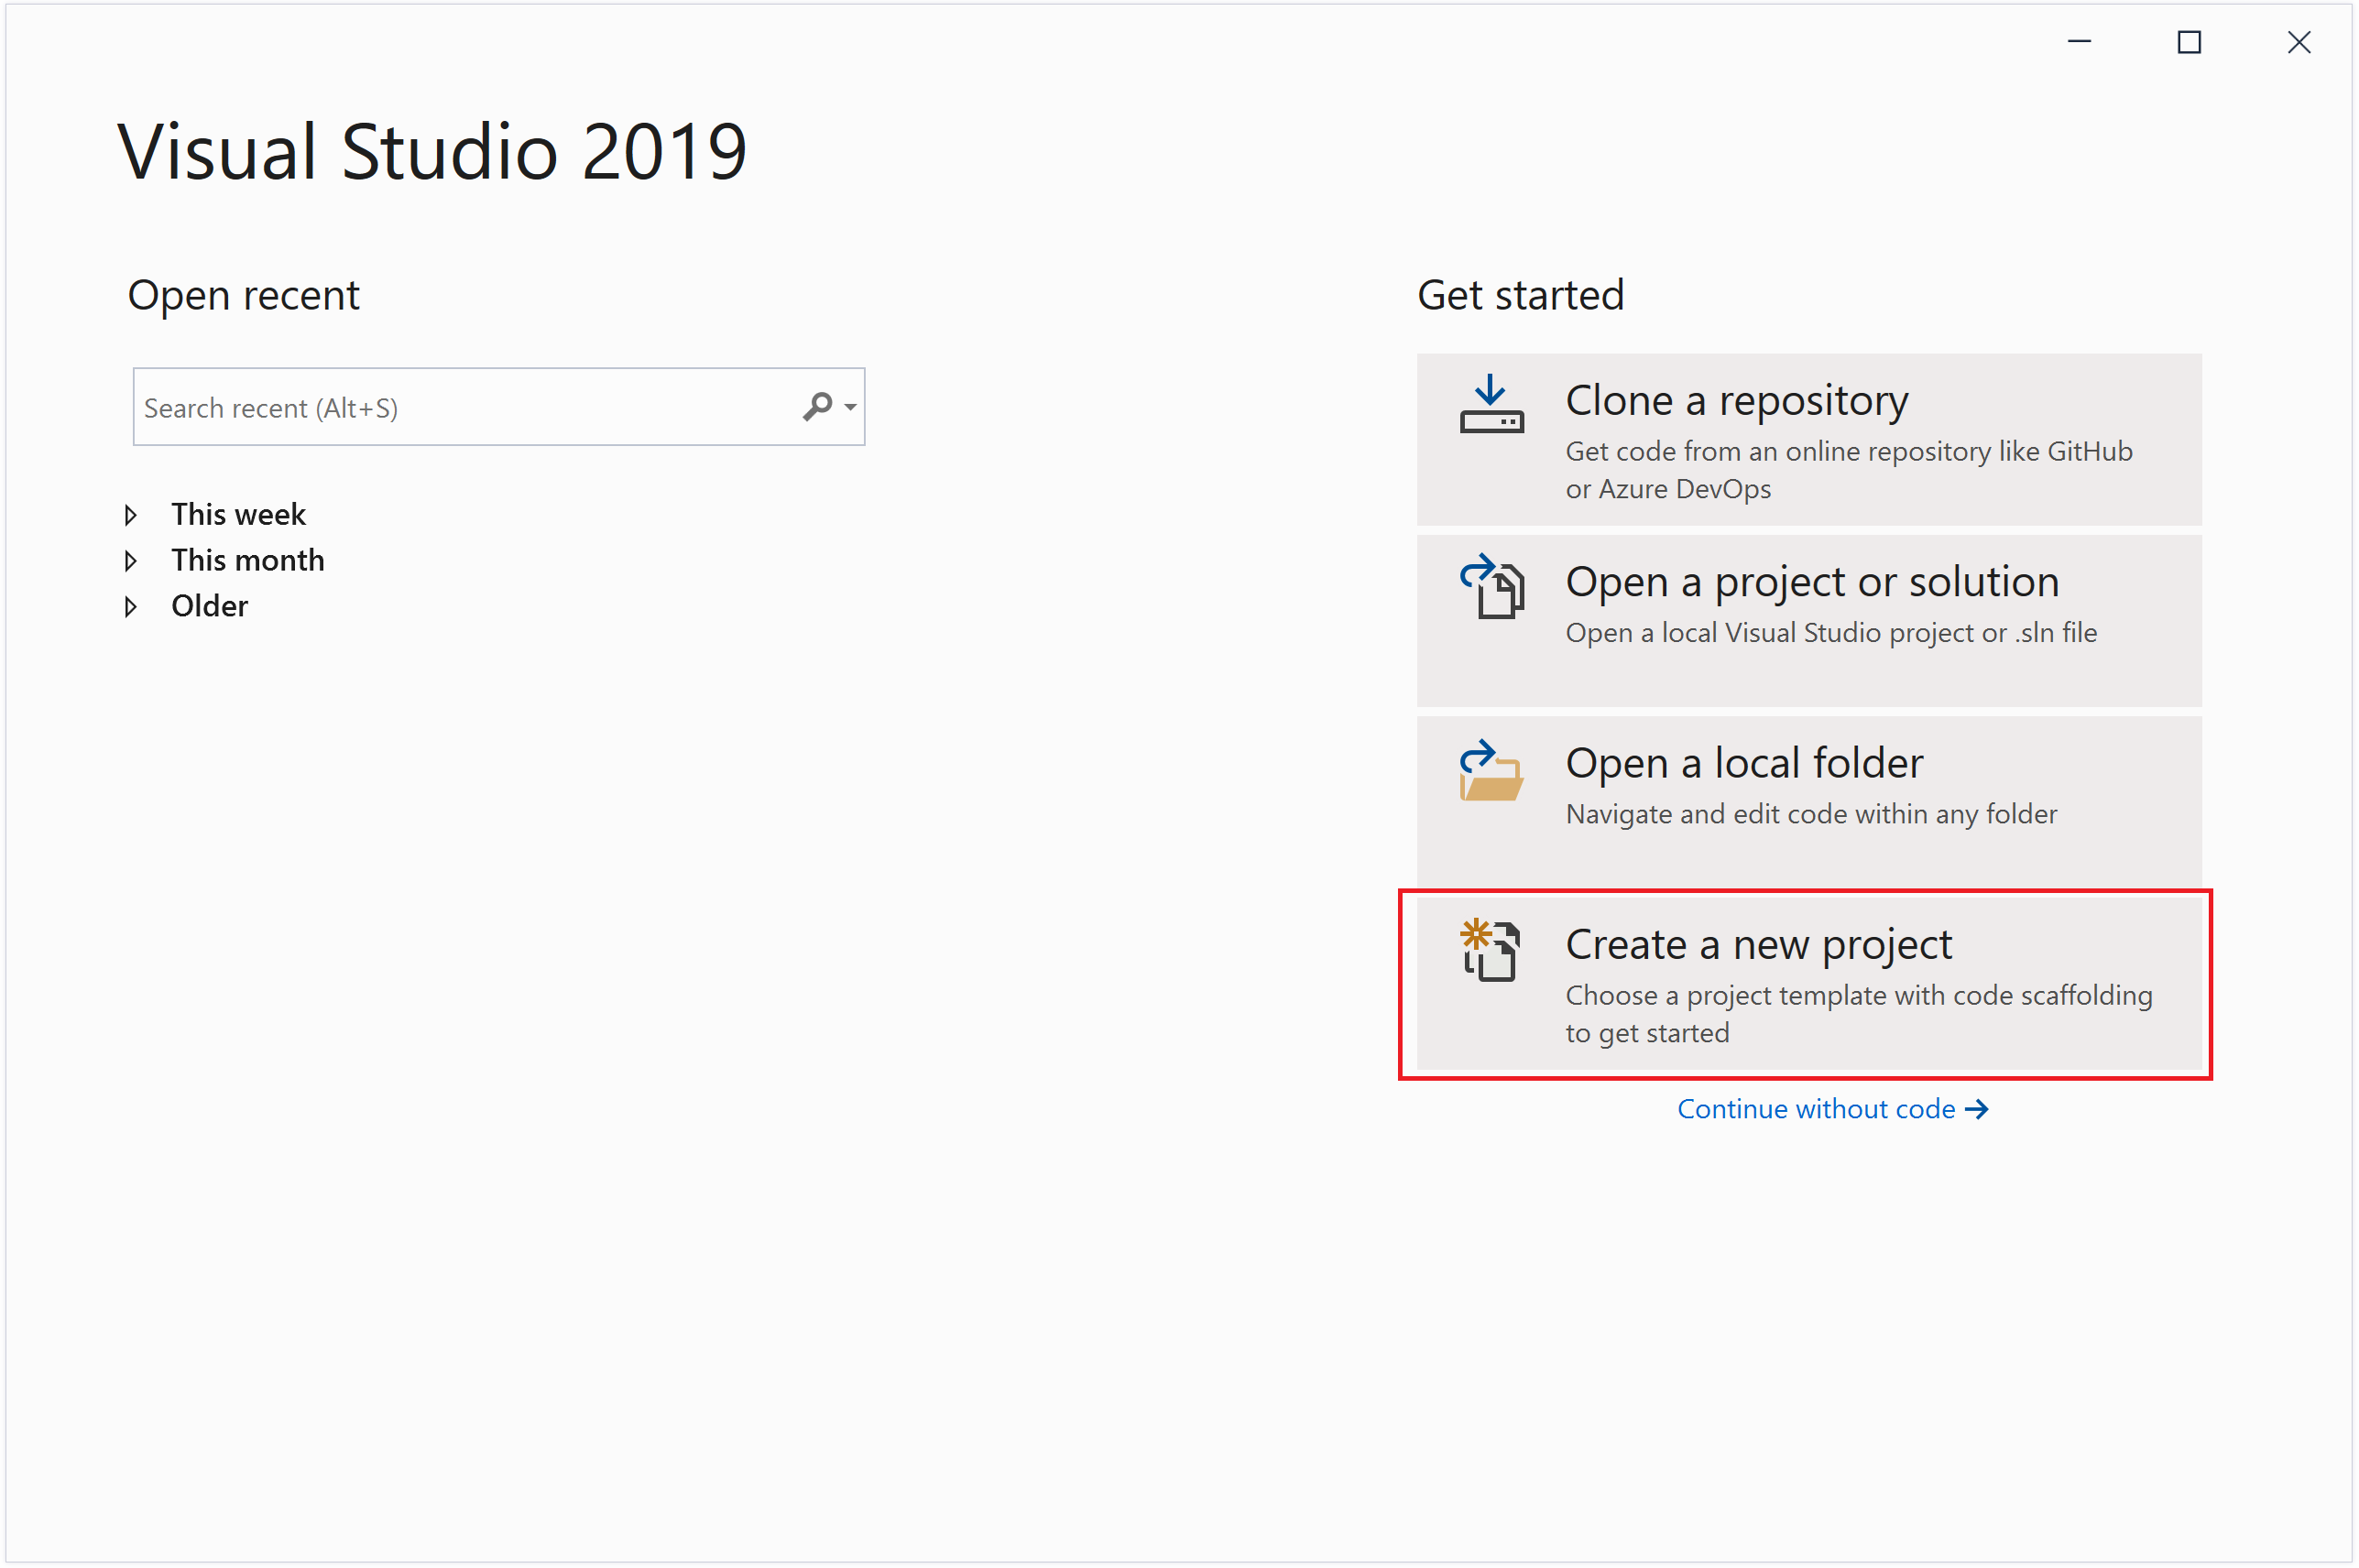Screen dimensions: 2359x1568
Task: Focus the Search recent input field
Action: [x=460, y=407]
